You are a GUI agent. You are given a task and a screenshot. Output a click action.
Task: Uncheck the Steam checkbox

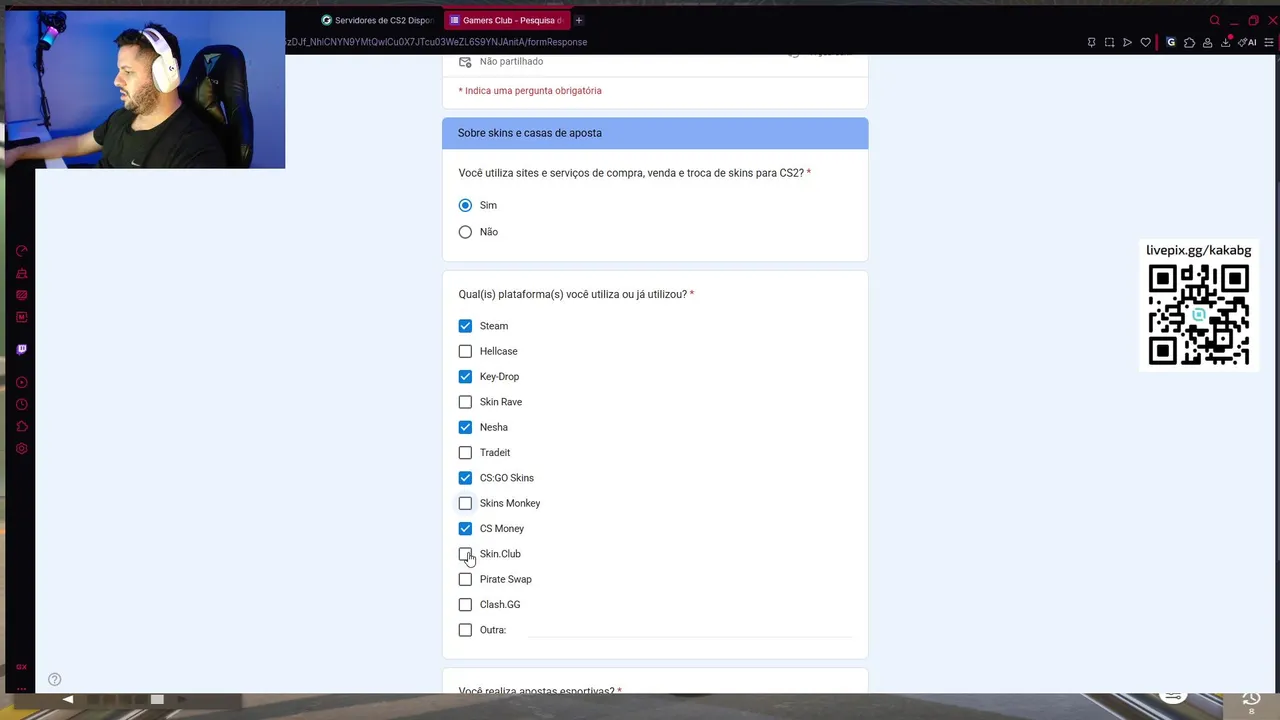[x=465, y=326]
